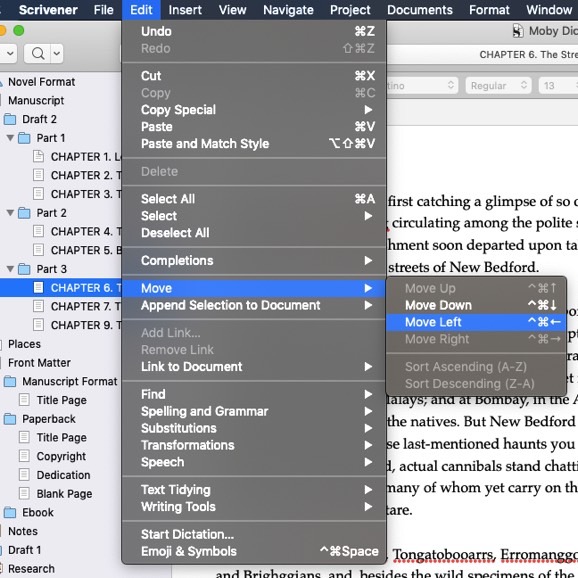Click the Paperback folder icon
The width and height of the screenshot is (578, 578).
(x=10, y=419)
